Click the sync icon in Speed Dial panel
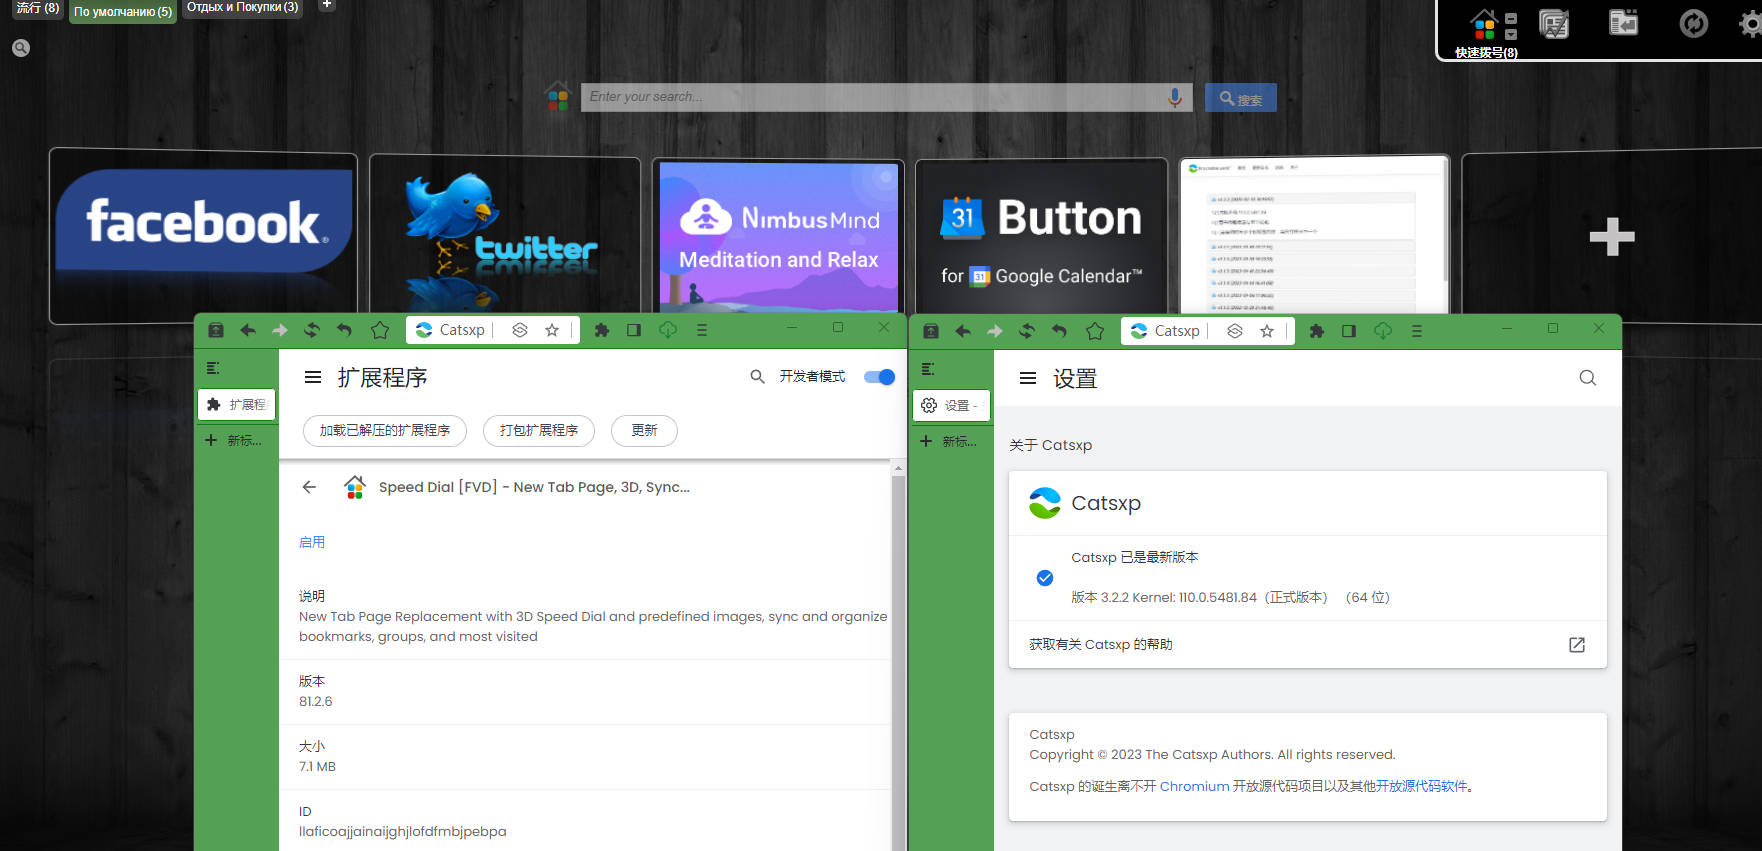This screenshot has width=1762, height=851. pos(1693,23)
